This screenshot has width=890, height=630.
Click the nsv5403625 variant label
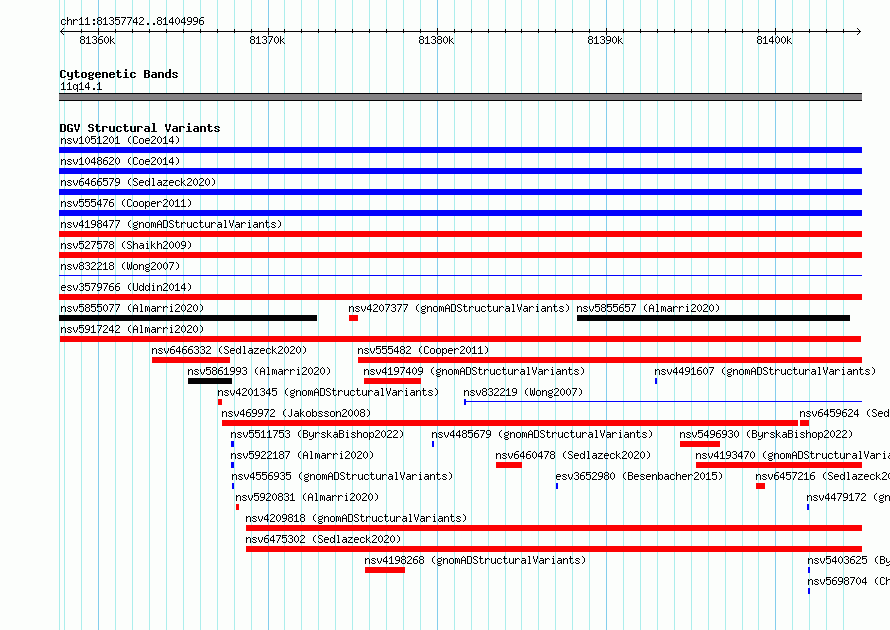849,560
